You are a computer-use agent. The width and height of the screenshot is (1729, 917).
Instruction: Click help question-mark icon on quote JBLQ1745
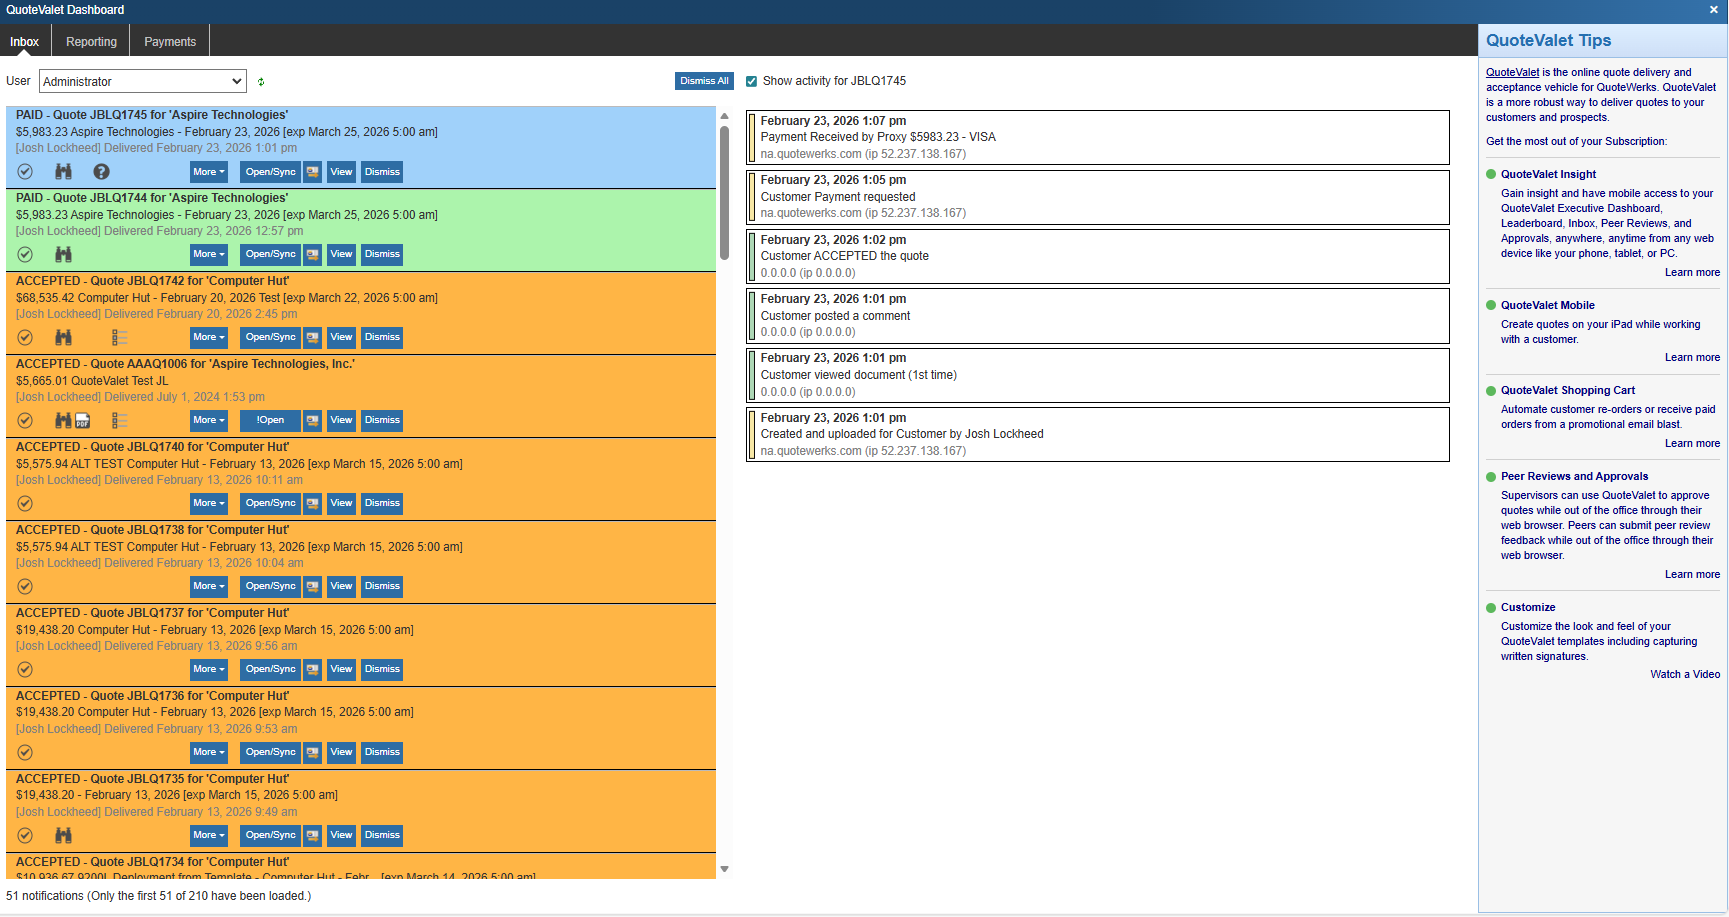tap(101, 172)
